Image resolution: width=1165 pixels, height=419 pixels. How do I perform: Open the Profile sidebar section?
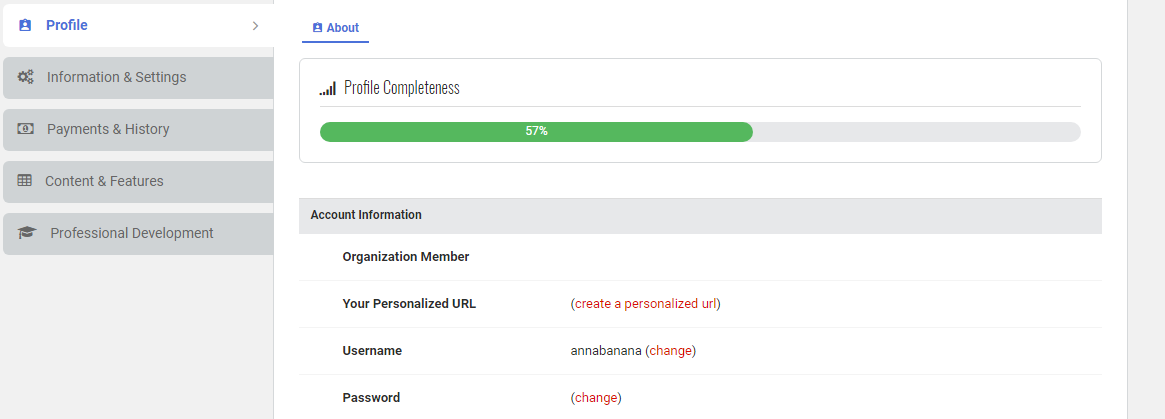[67, 25]
